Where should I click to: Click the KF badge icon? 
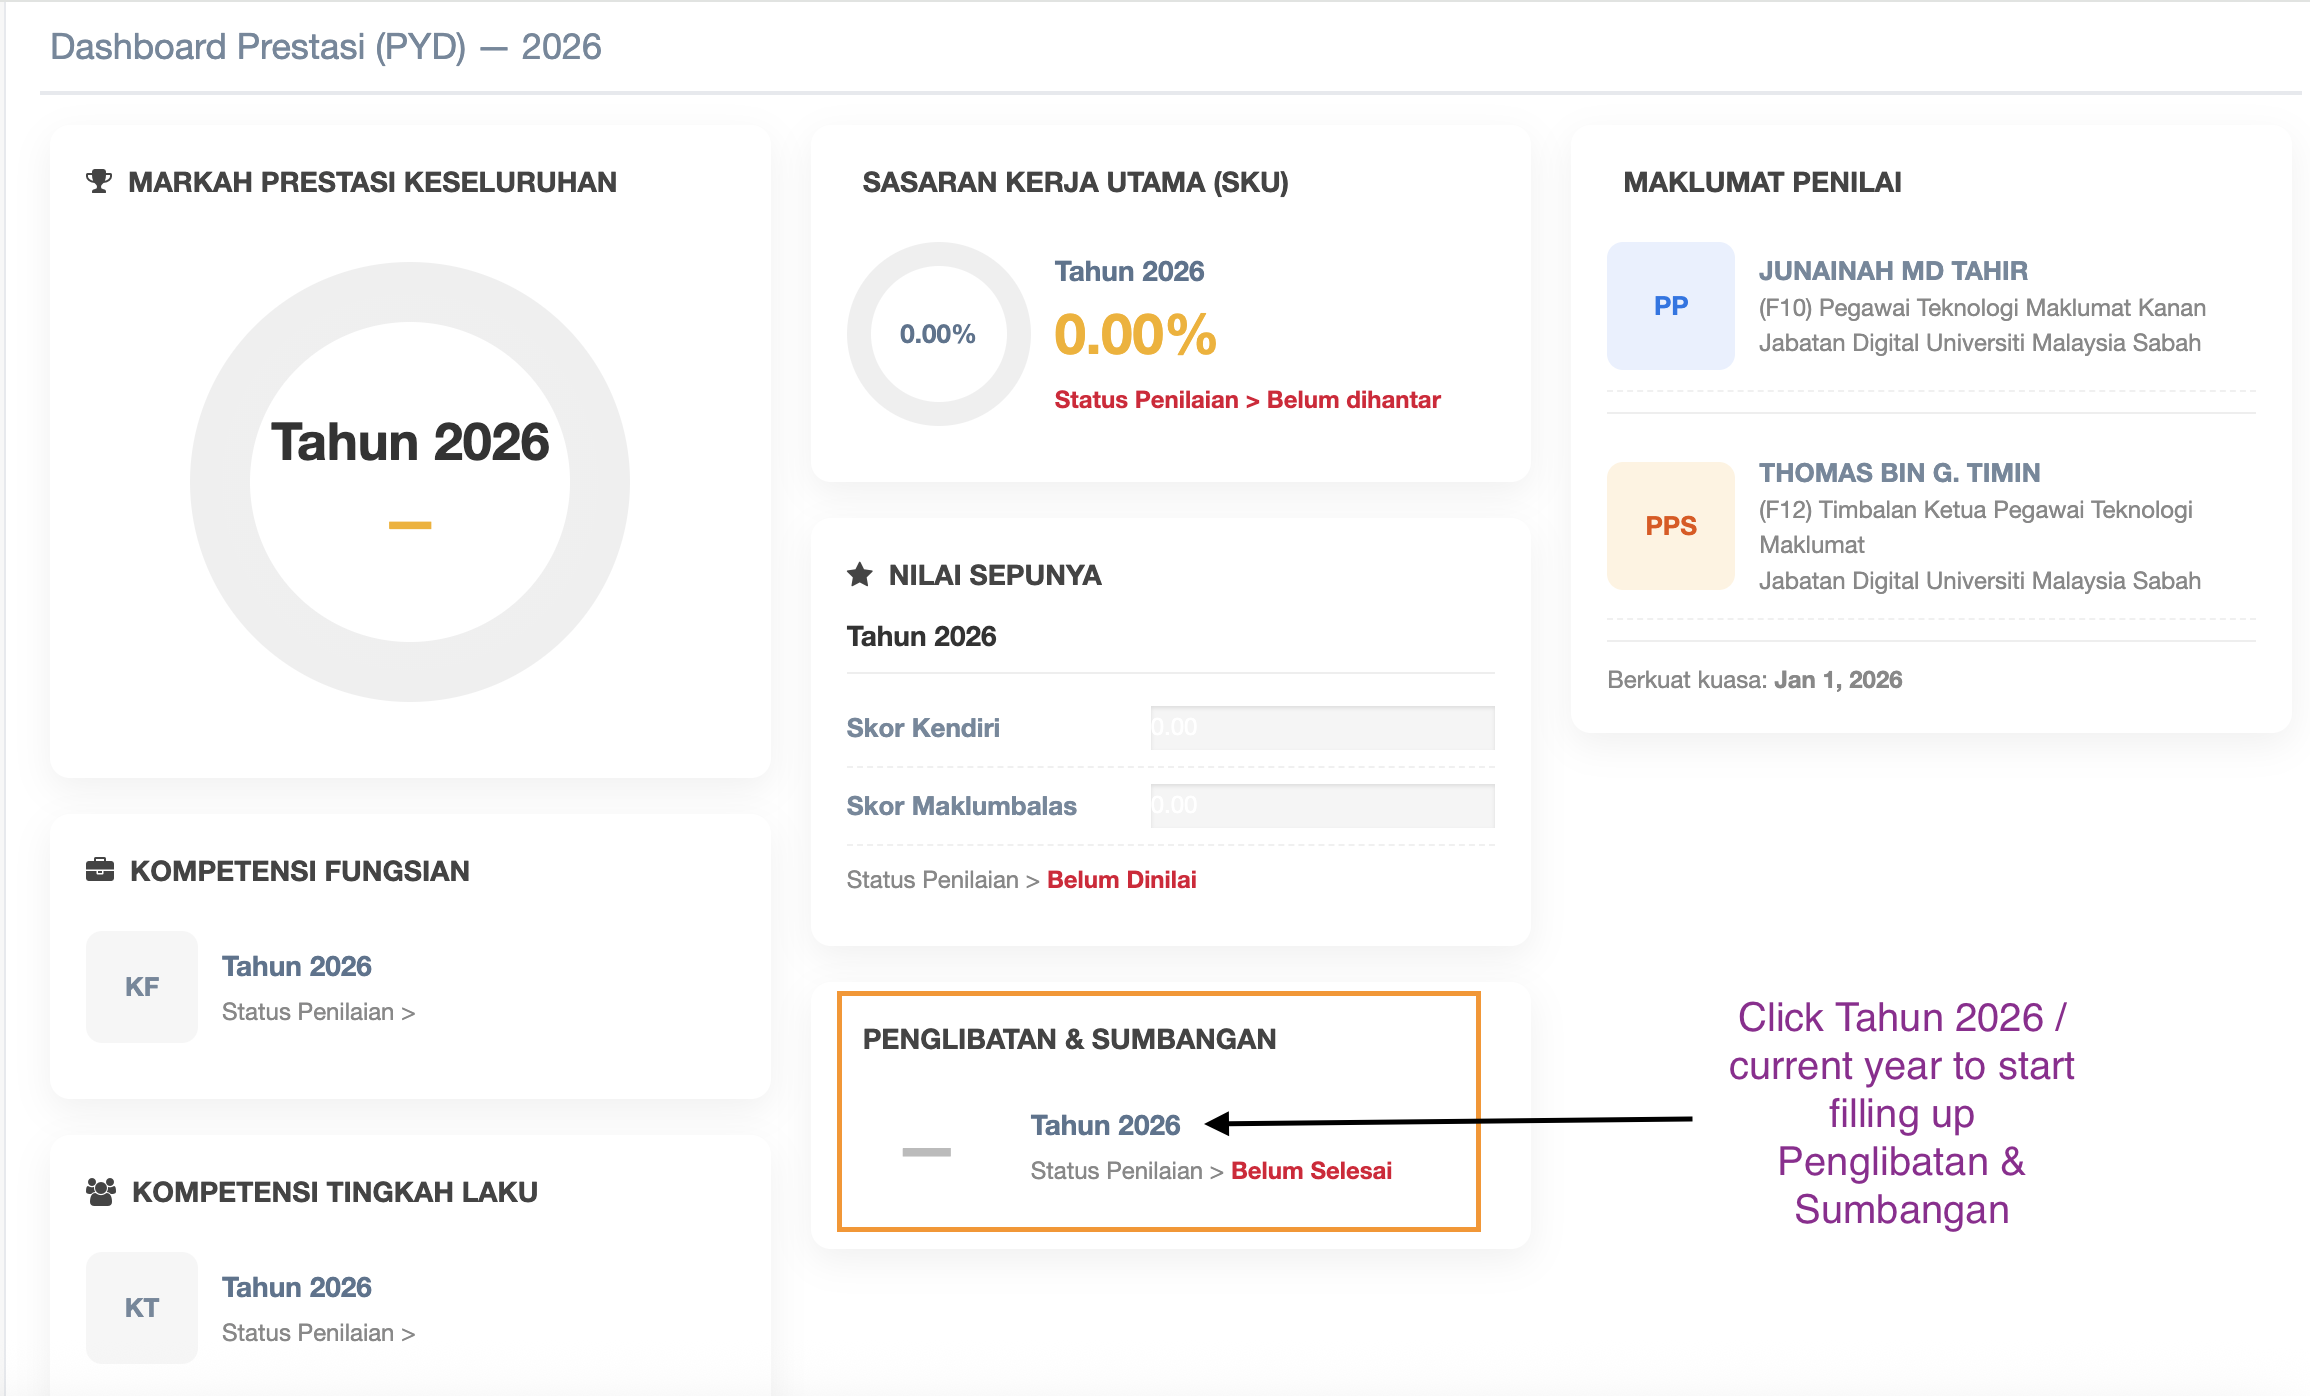pos(142,987)
